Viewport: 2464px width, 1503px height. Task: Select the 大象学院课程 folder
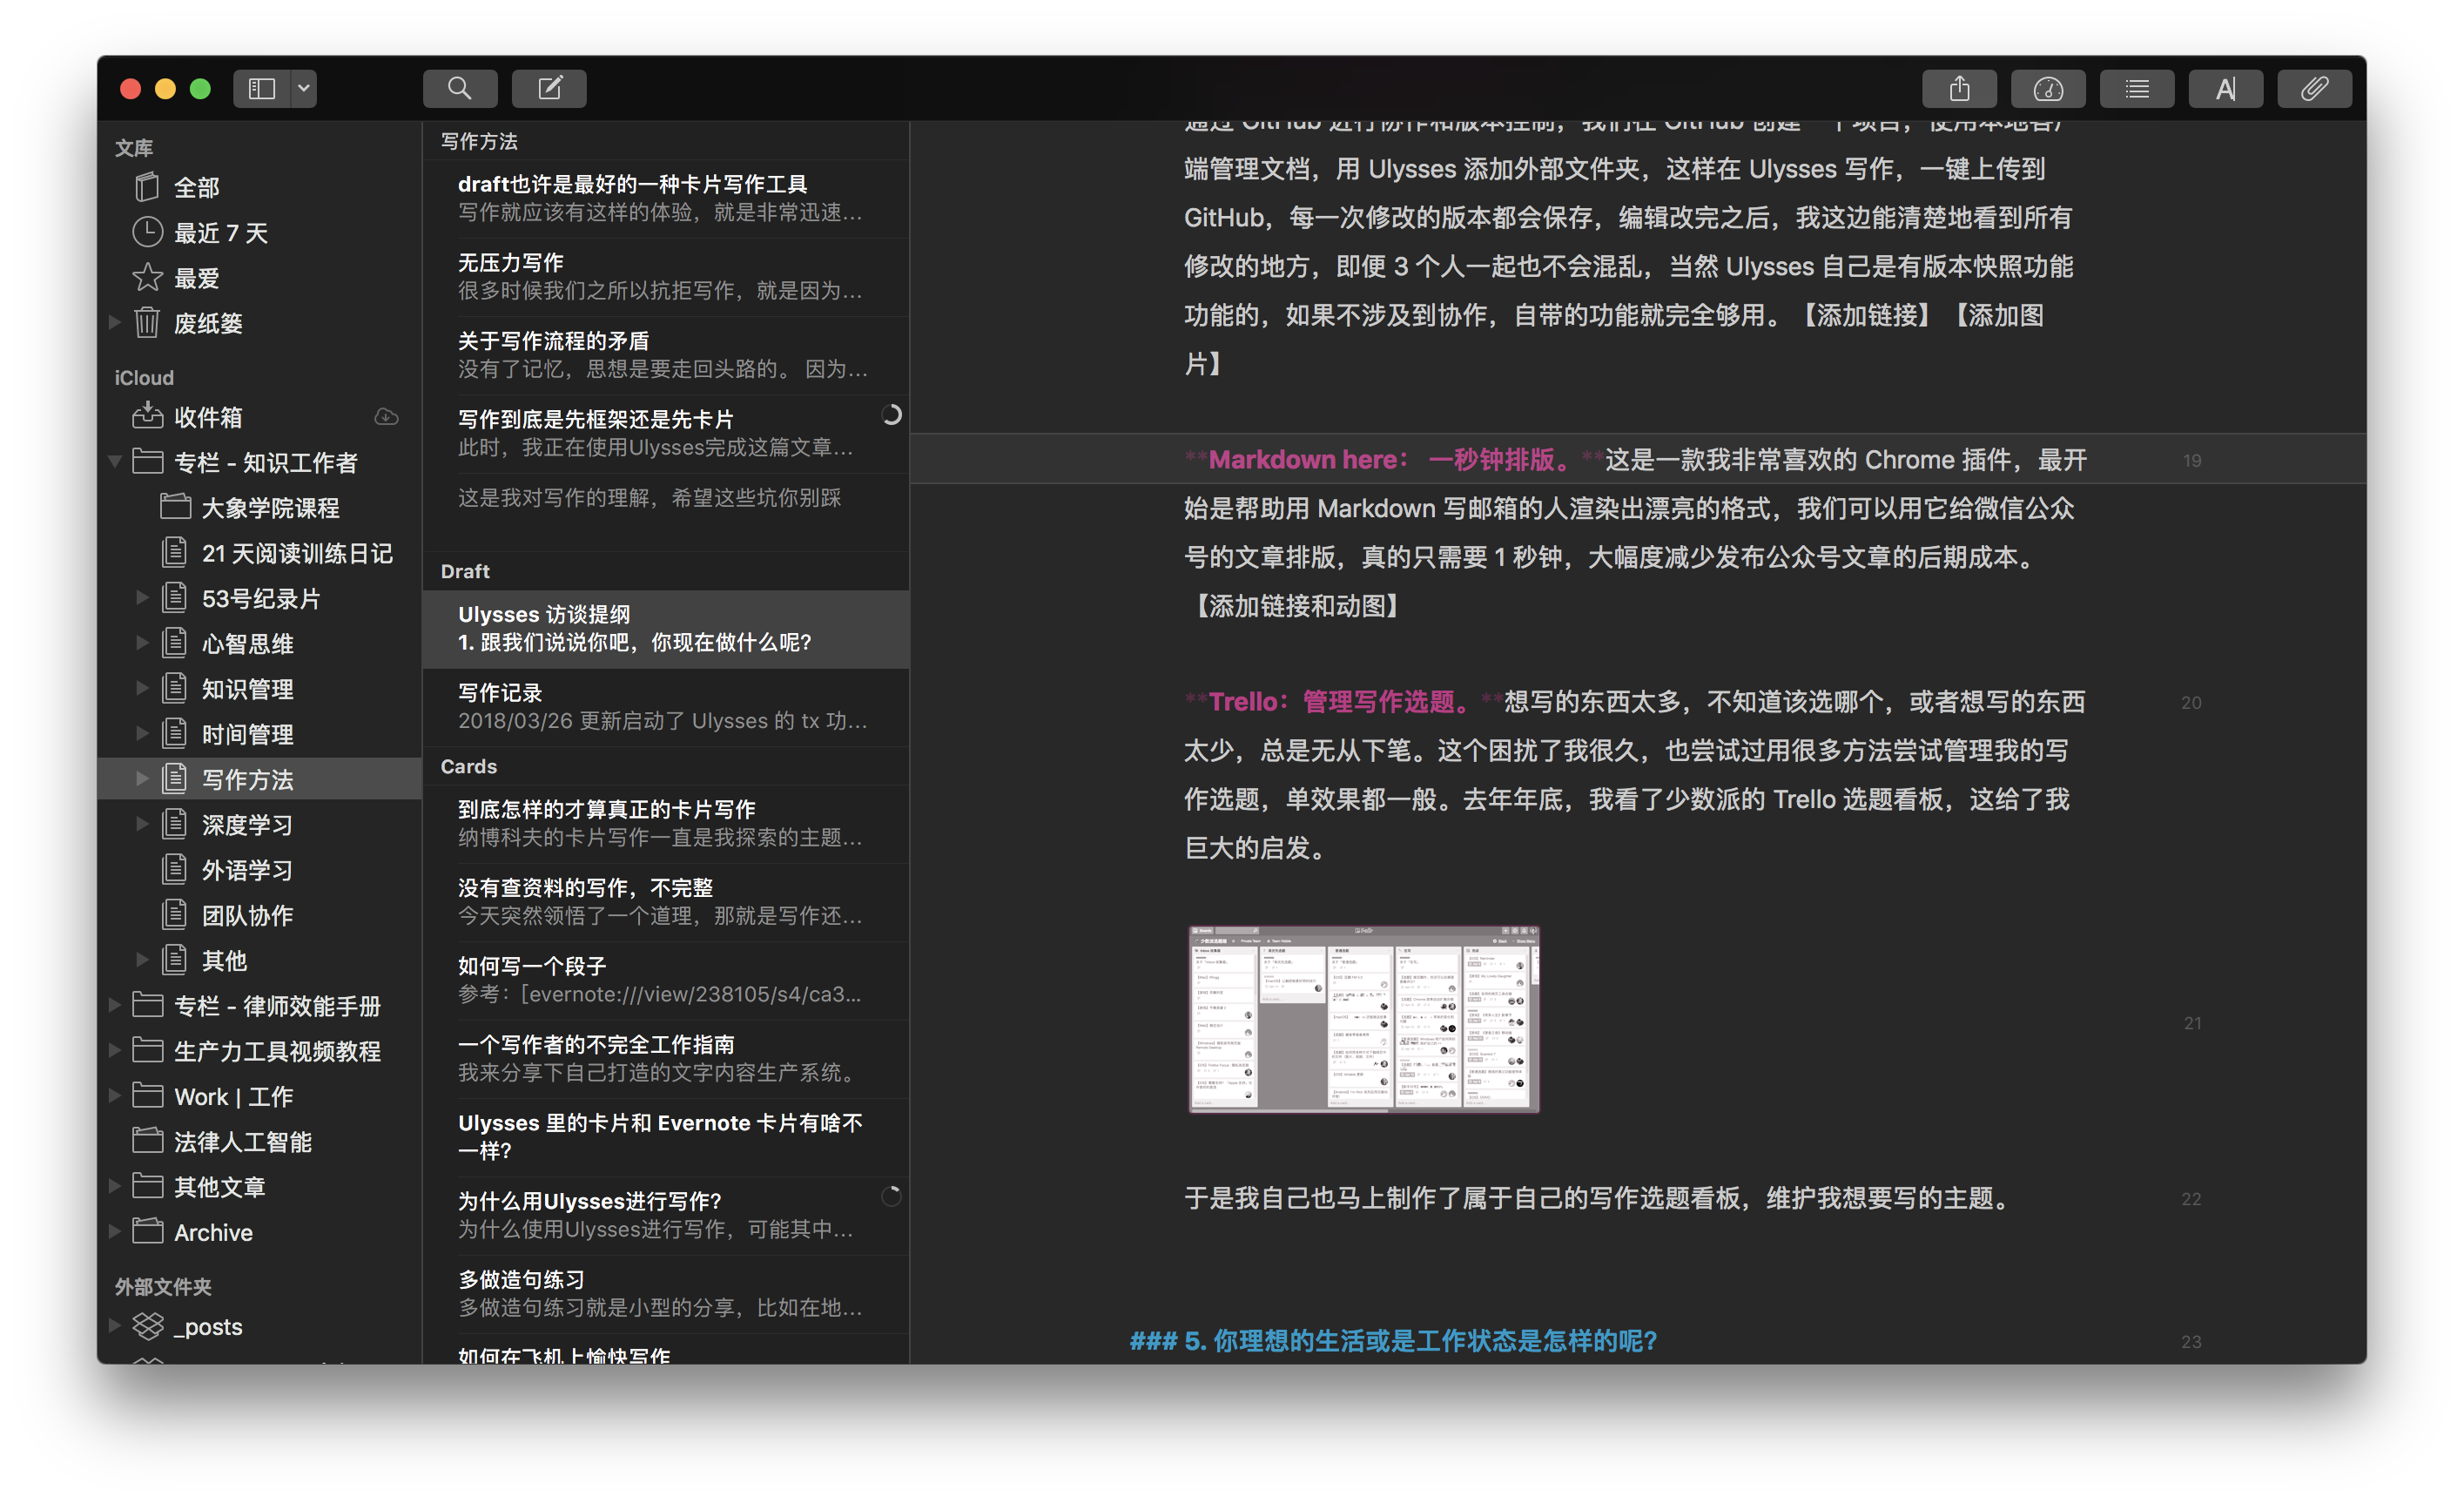click(259, 508)
